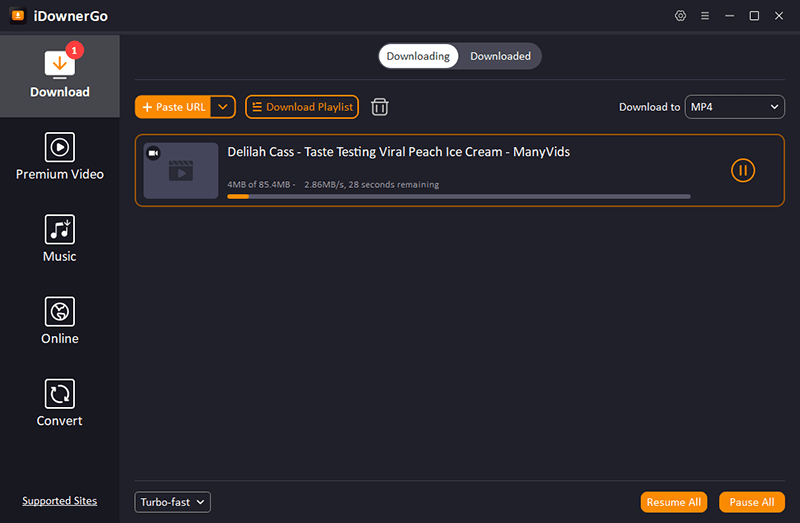Open the MP4 format dropdown
This screenshot has width=800, height=523.
(734, 107)
